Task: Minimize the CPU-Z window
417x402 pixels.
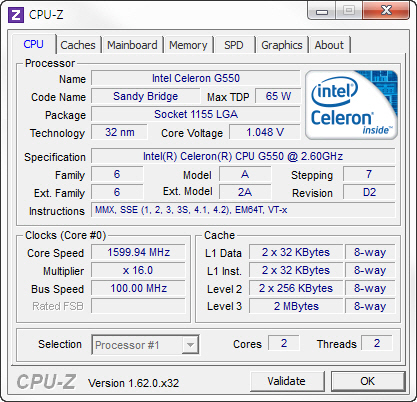Action: [321, 11]
